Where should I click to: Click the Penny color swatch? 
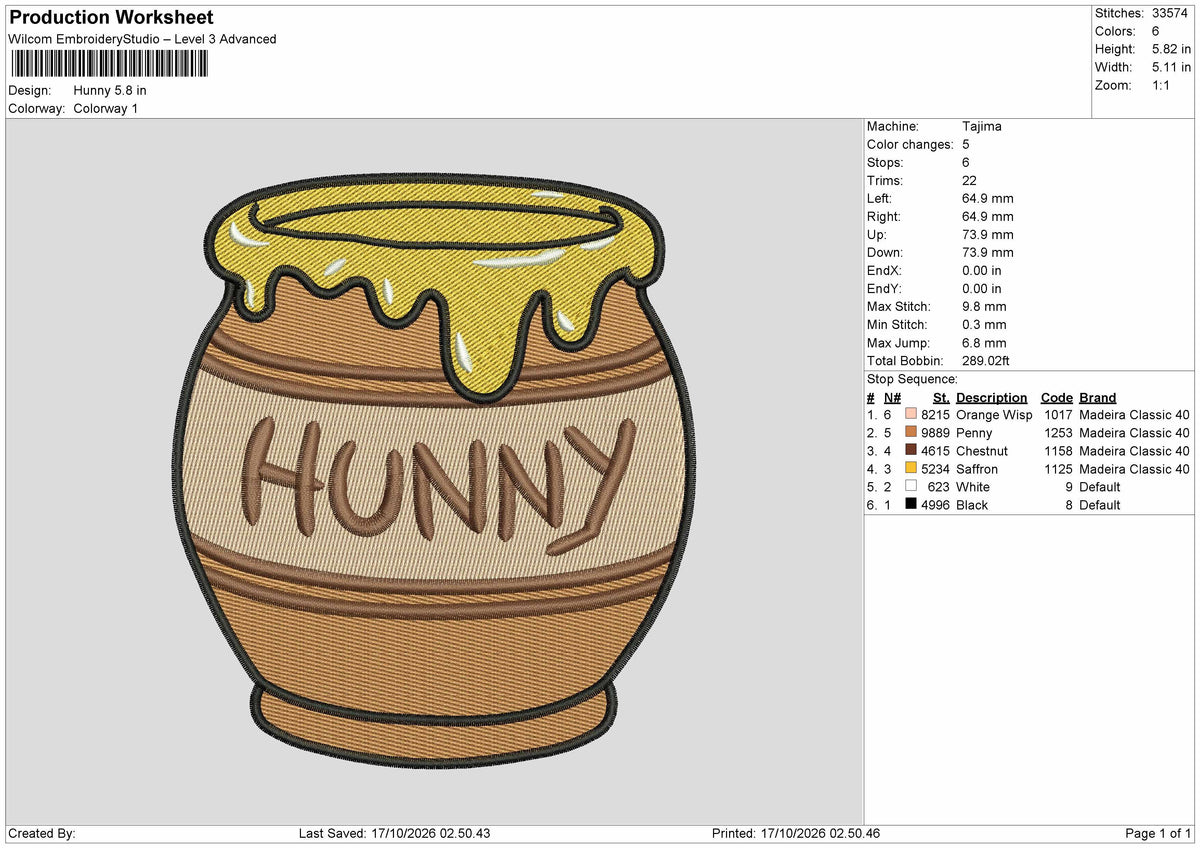click(911, 433)
